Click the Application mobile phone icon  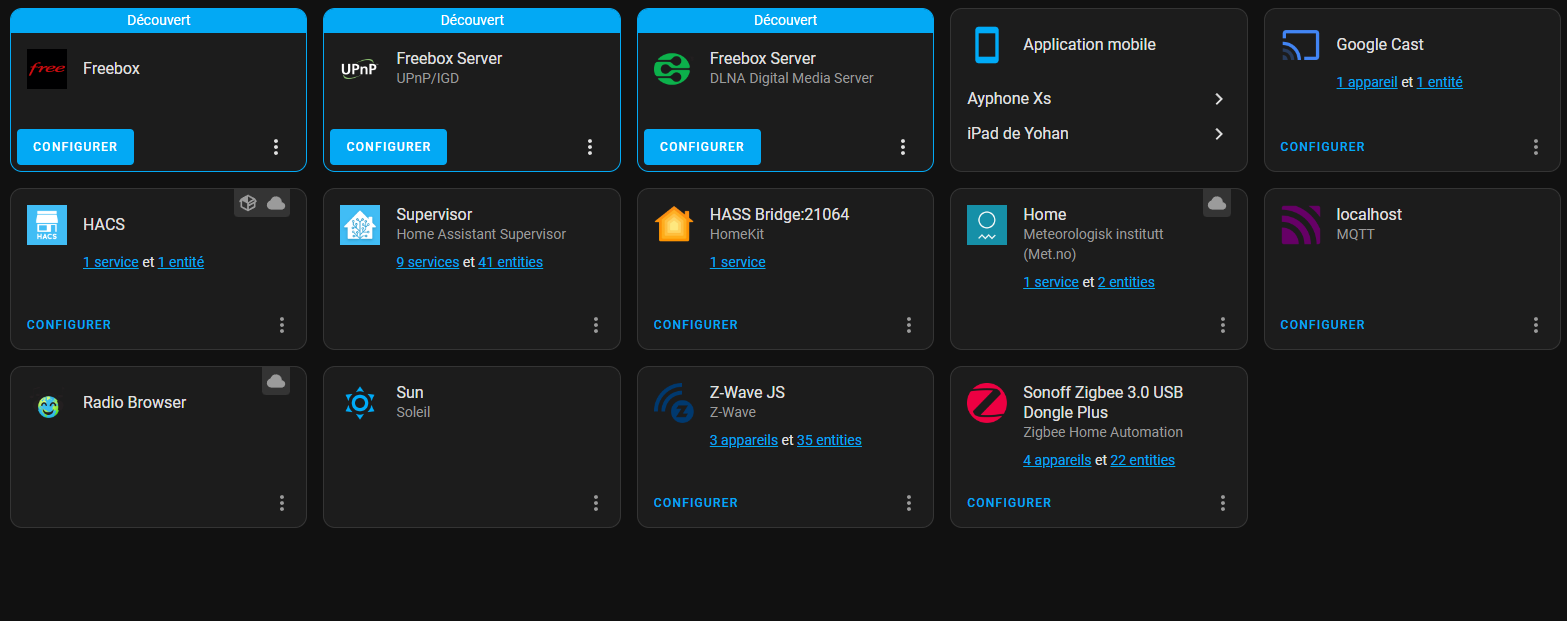click(x=987, y=45)
